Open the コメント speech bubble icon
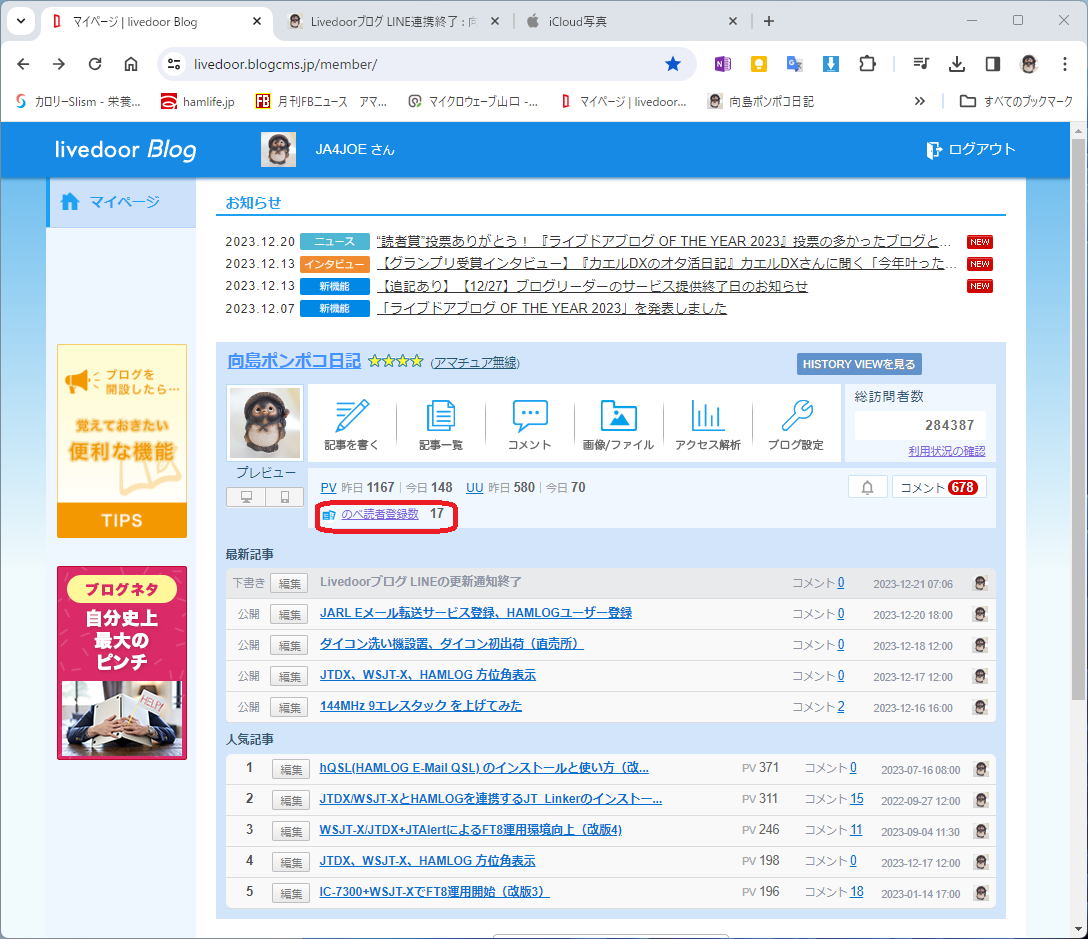1088x939 pixels. click(x=529, y=416)
